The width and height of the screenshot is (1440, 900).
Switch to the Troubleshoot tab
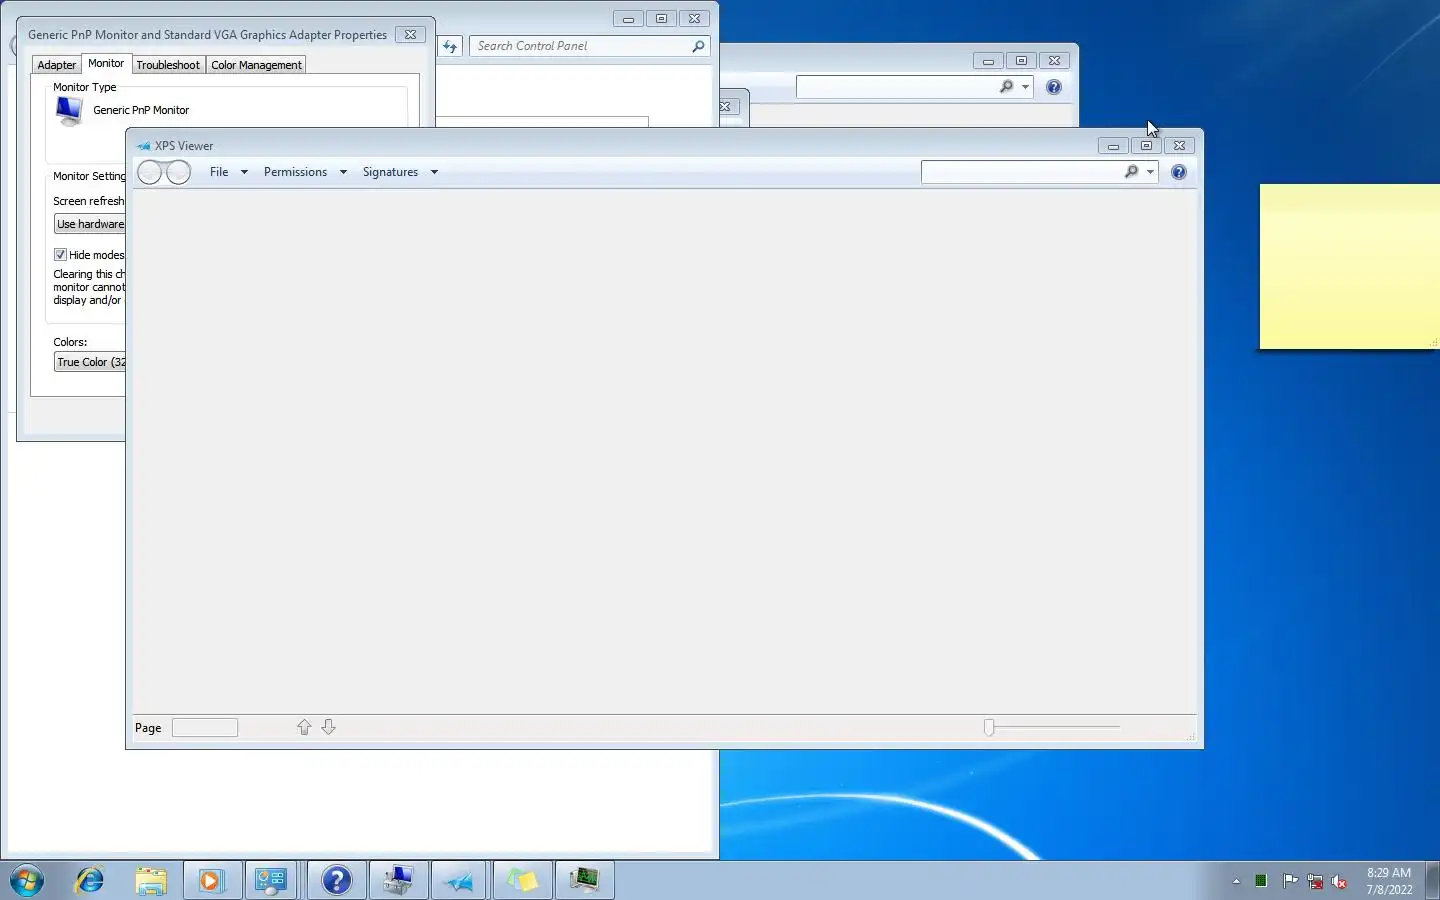168,65
